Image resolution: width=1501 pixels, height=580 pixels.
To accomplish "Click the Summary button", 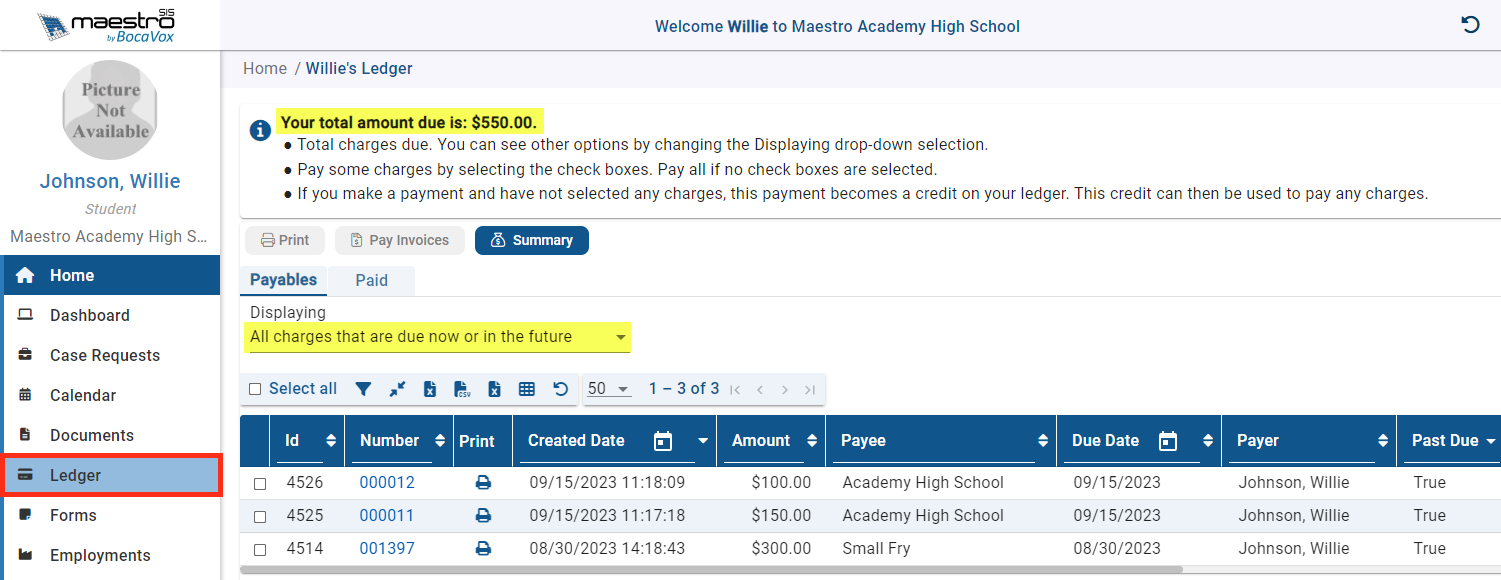I will click(x=531, y=240).
